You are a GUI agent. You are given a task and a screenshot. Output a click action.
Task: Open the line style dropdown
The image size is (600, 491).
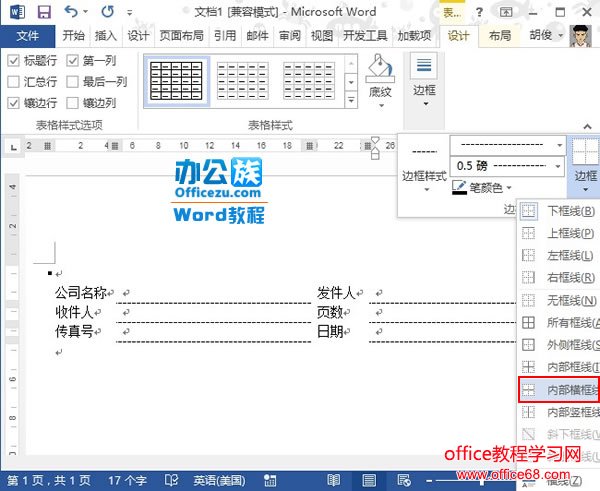point(559,145)
